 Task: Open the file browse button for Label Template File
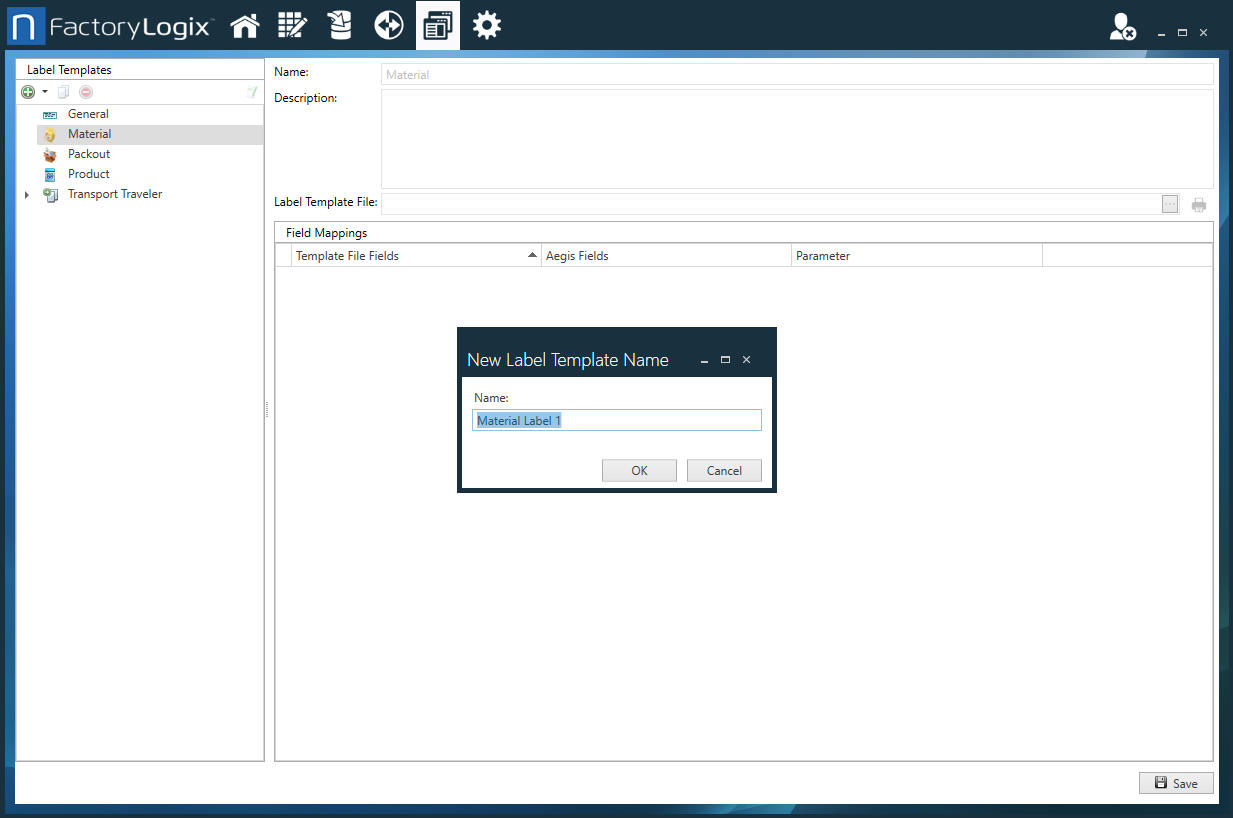click(1170, 203)
